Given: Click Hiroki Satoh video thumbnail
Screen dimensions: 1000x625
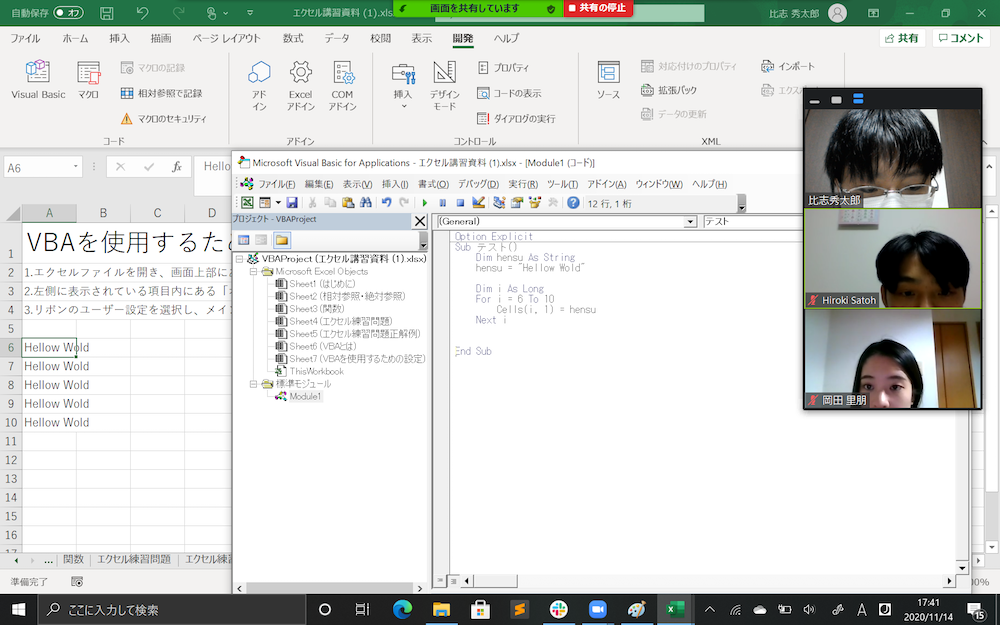Looking at the screenshot, I should (x=892, y=259).
